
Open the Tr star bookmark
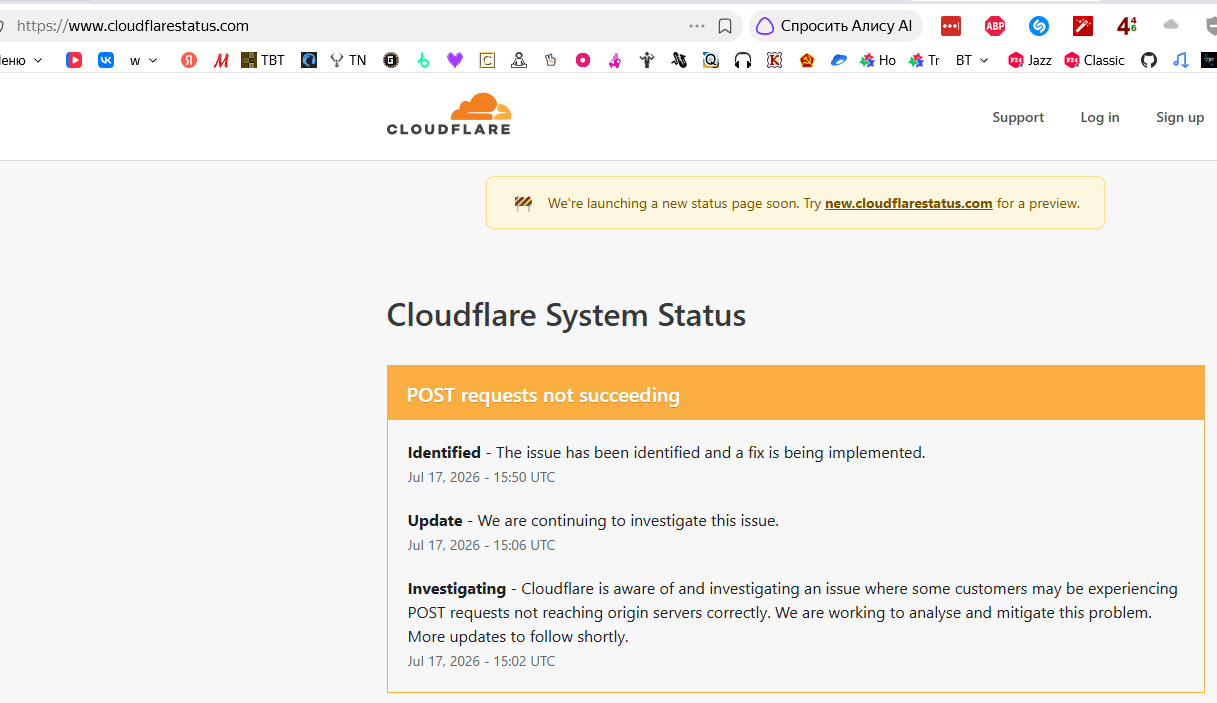[924, 60]
